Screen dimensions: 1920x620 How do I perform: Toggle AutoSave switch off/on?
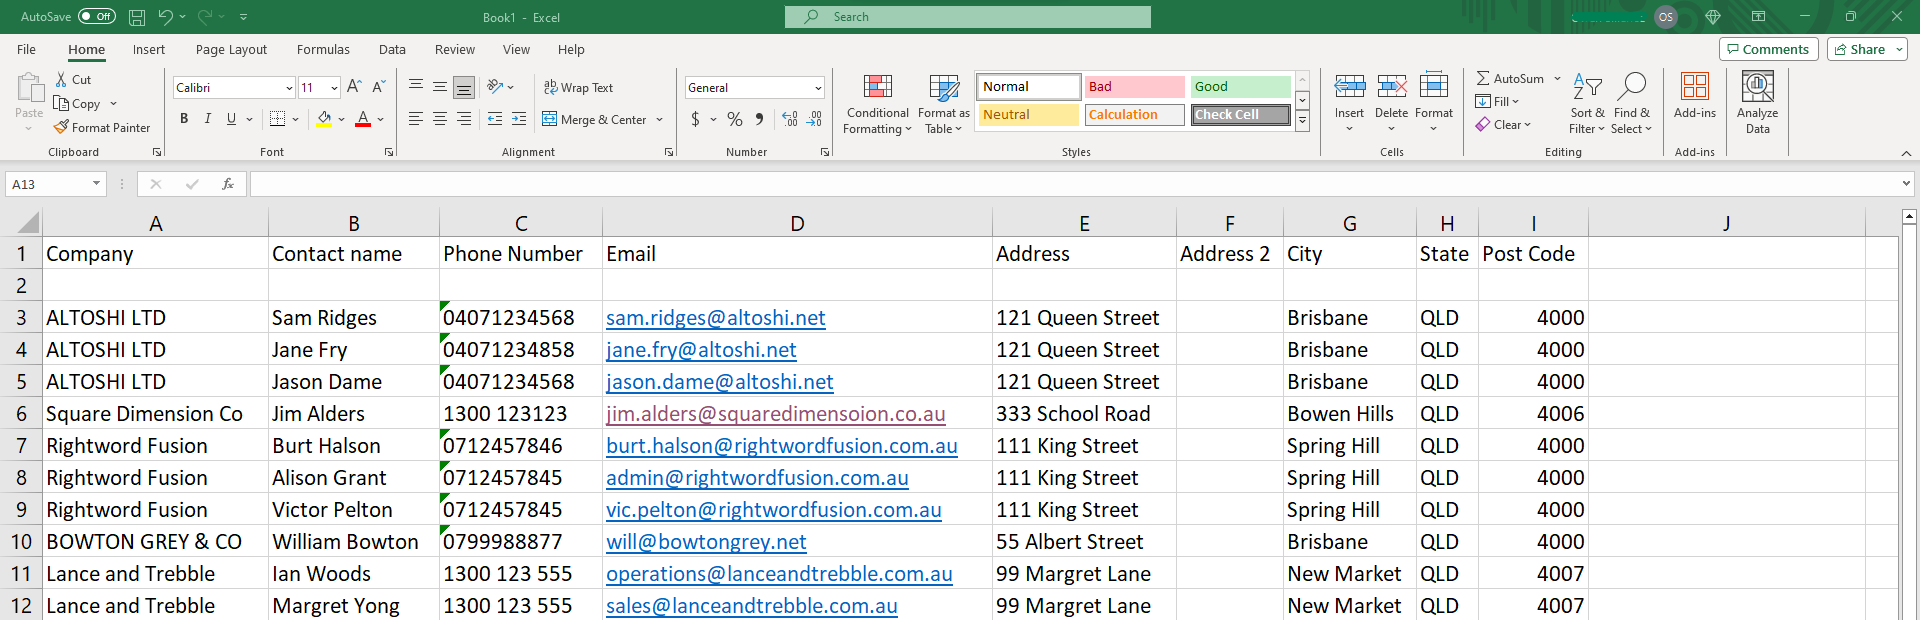[x=96, y=17]
